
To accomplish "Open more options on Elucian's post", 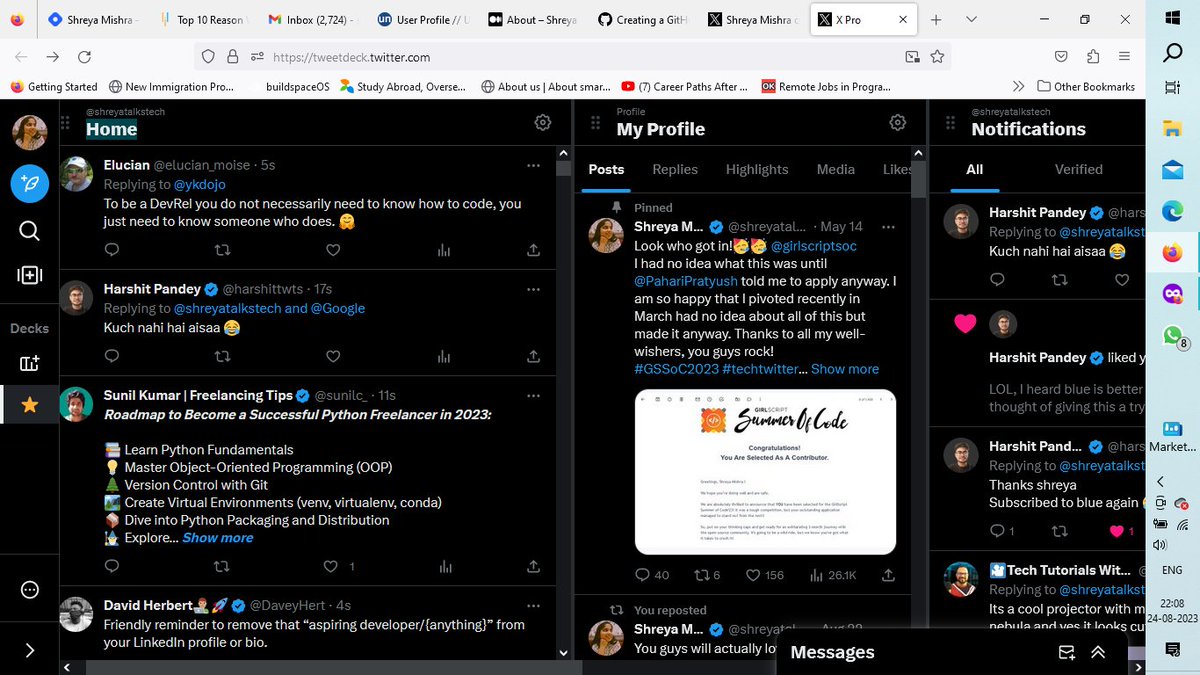I will click(x=535, y=165).
